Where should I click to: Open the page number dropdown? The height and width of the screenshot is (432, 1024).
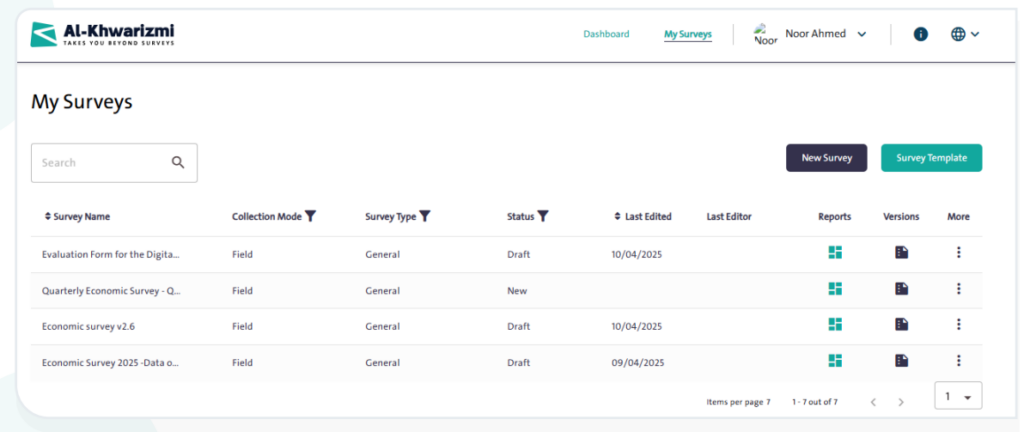click(x=958, y=397)
